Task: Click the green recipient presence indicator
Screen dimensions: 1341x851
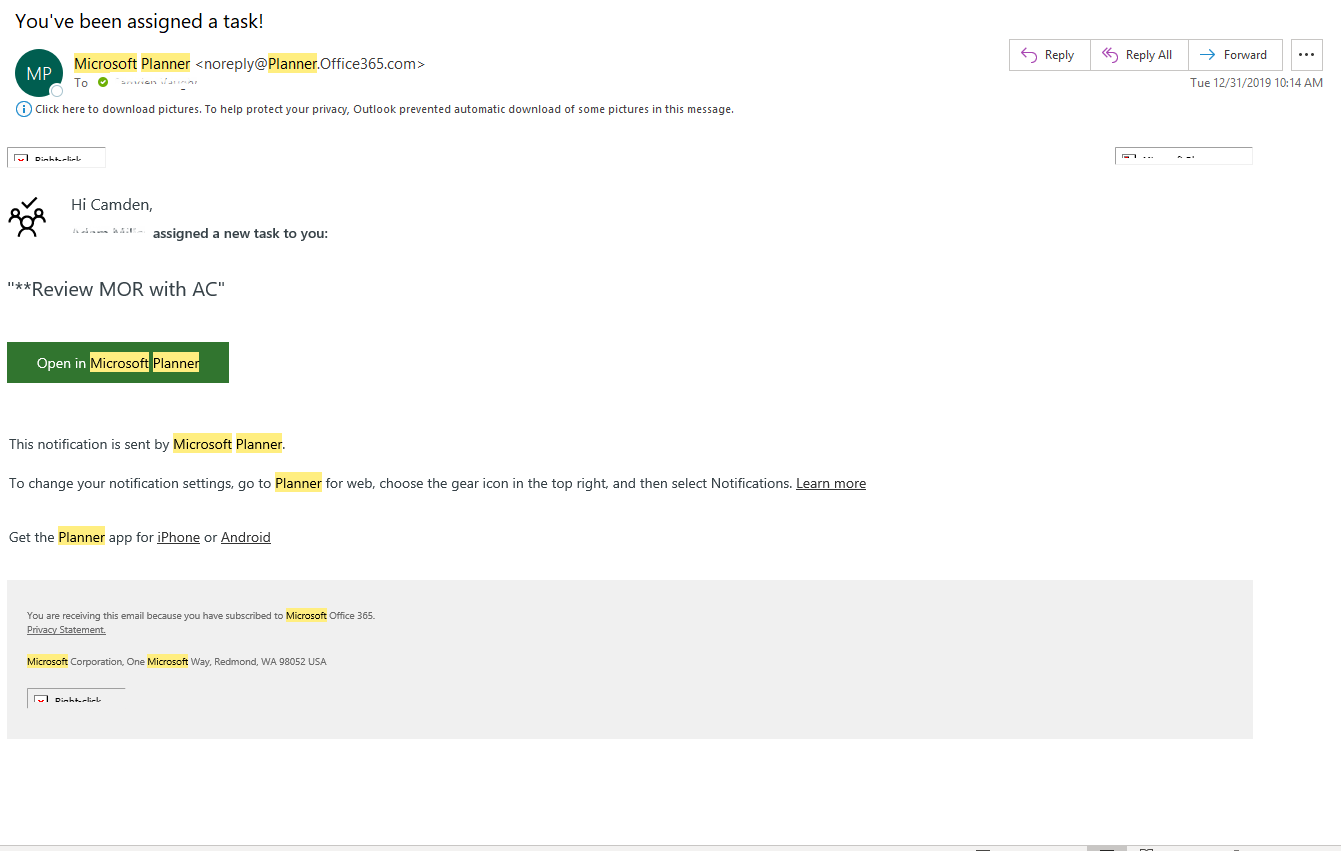Action: [103, 82]
